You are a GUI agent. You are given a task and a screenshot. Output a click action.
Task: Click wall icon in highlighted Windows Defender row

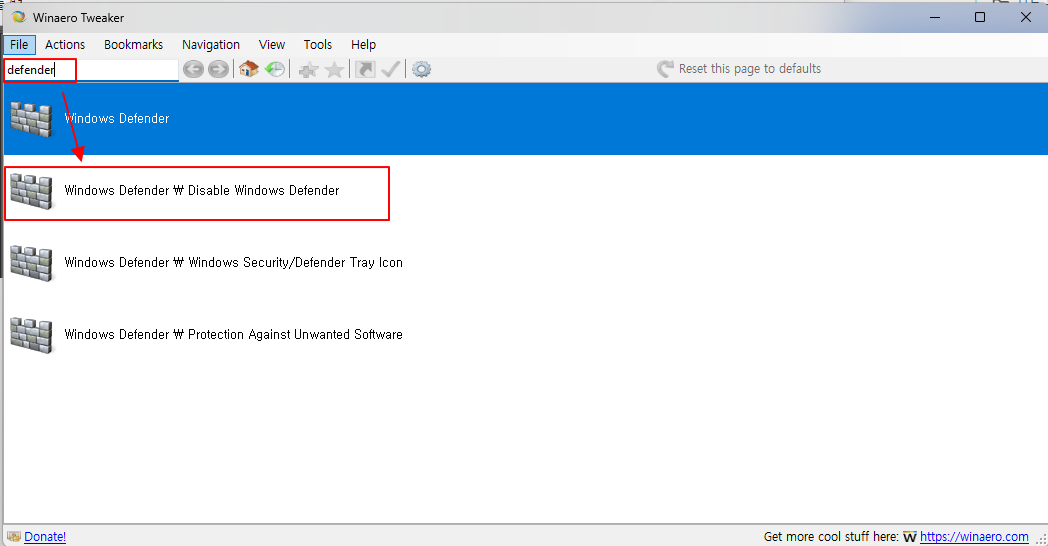(x=31, y=120)
